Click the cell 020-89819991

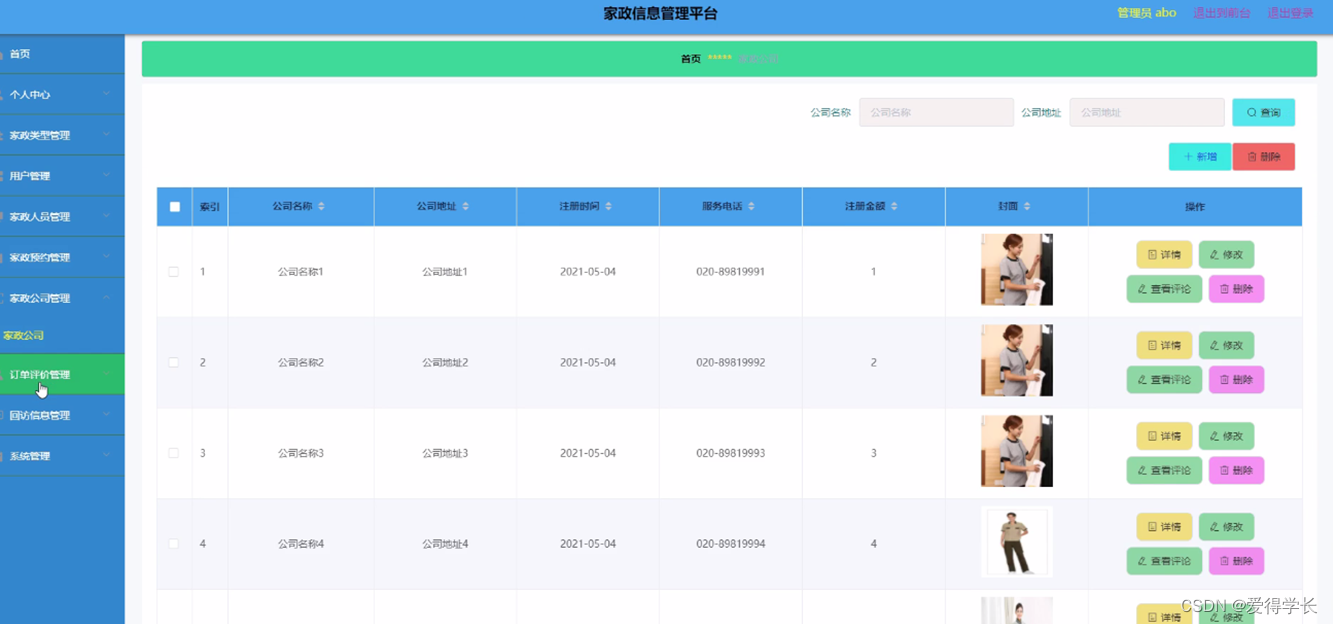pos(730,272)
